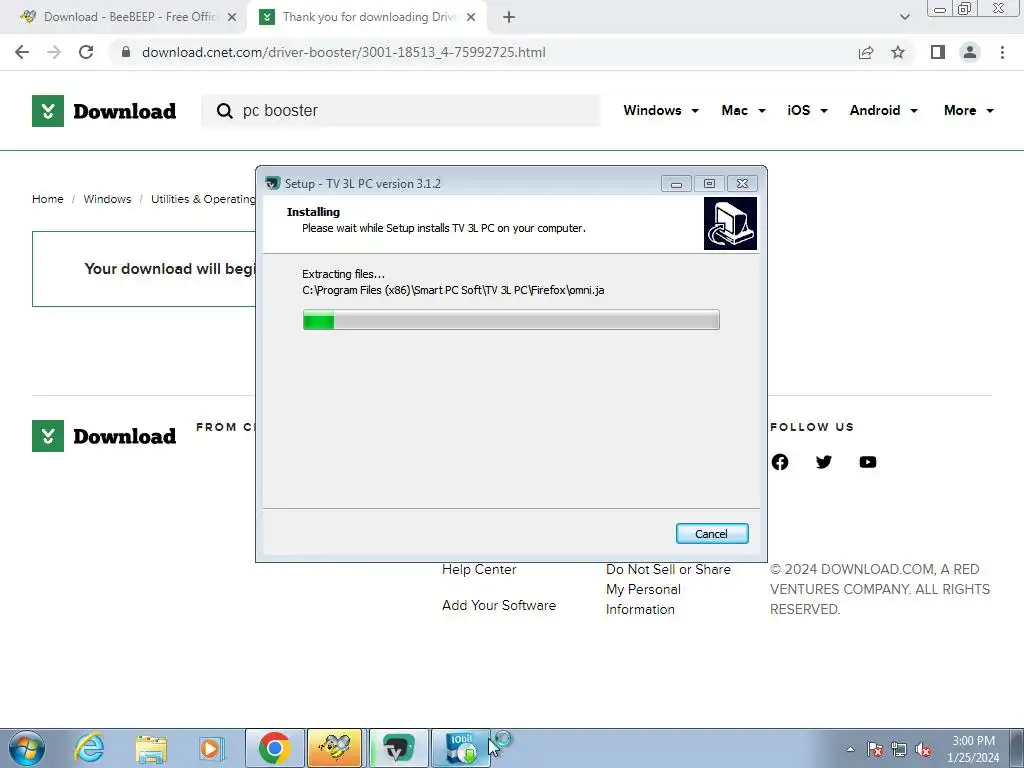This screenshot has width=1024, height=768.
Task: Show hidden tray icons arrow
Action: [850, 749]
